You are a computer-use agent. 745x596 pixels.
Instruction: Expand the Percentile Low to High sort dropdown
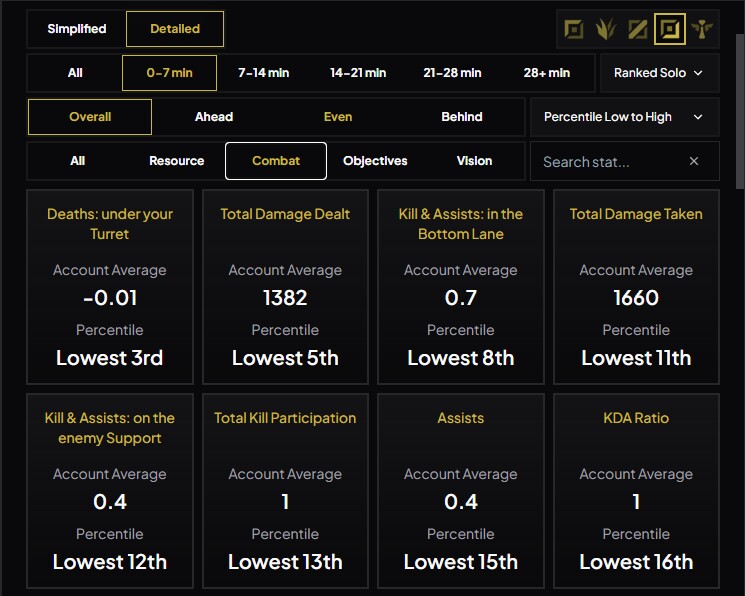pos(623,117)
